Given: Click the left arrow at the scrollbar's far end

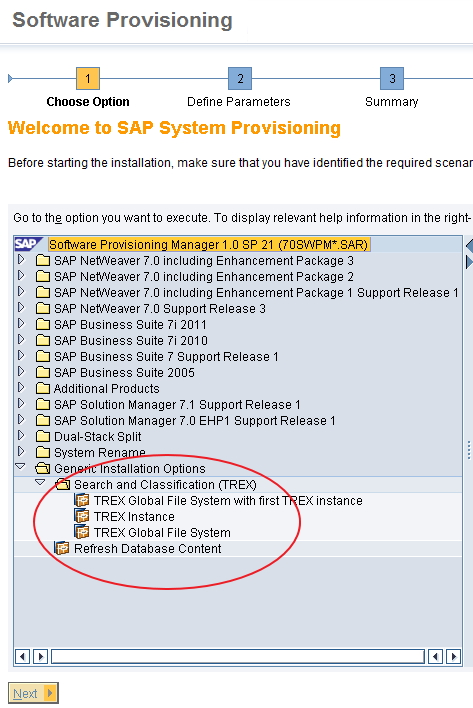Looking at the screenshot, I should point(435,656).
